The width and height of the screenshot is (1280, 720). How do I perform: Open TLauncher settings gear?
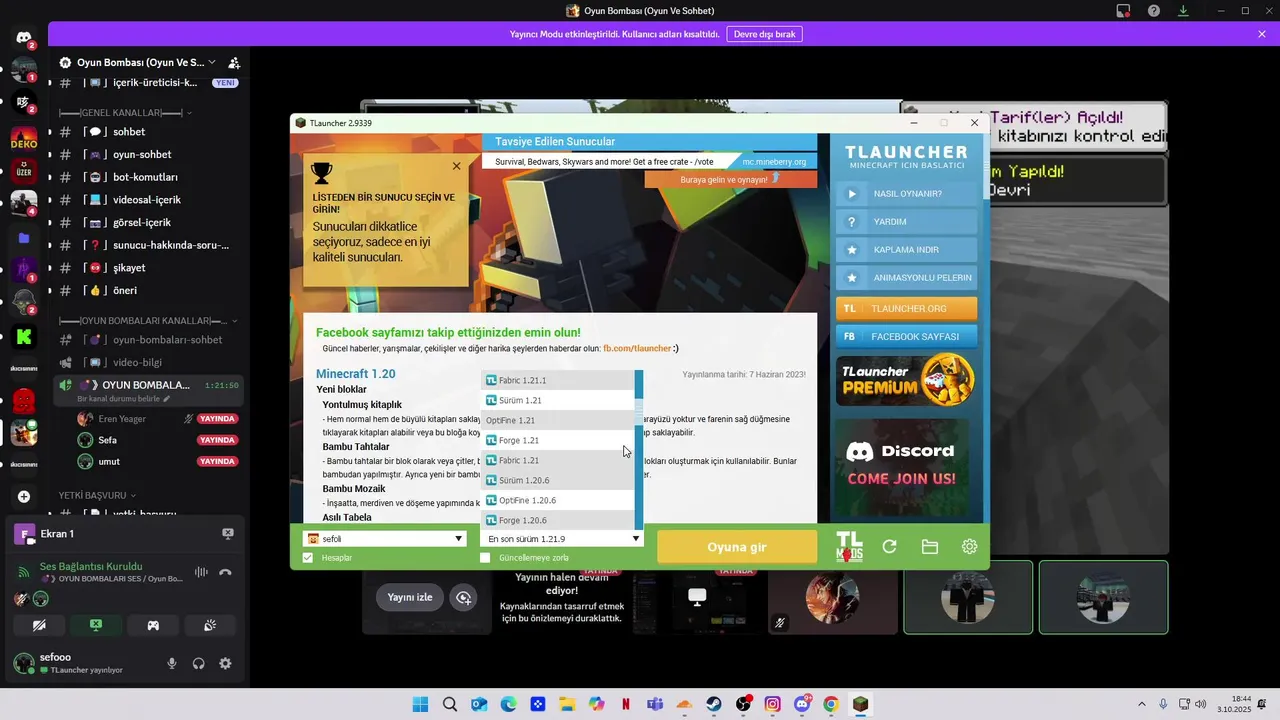point(969,547)
